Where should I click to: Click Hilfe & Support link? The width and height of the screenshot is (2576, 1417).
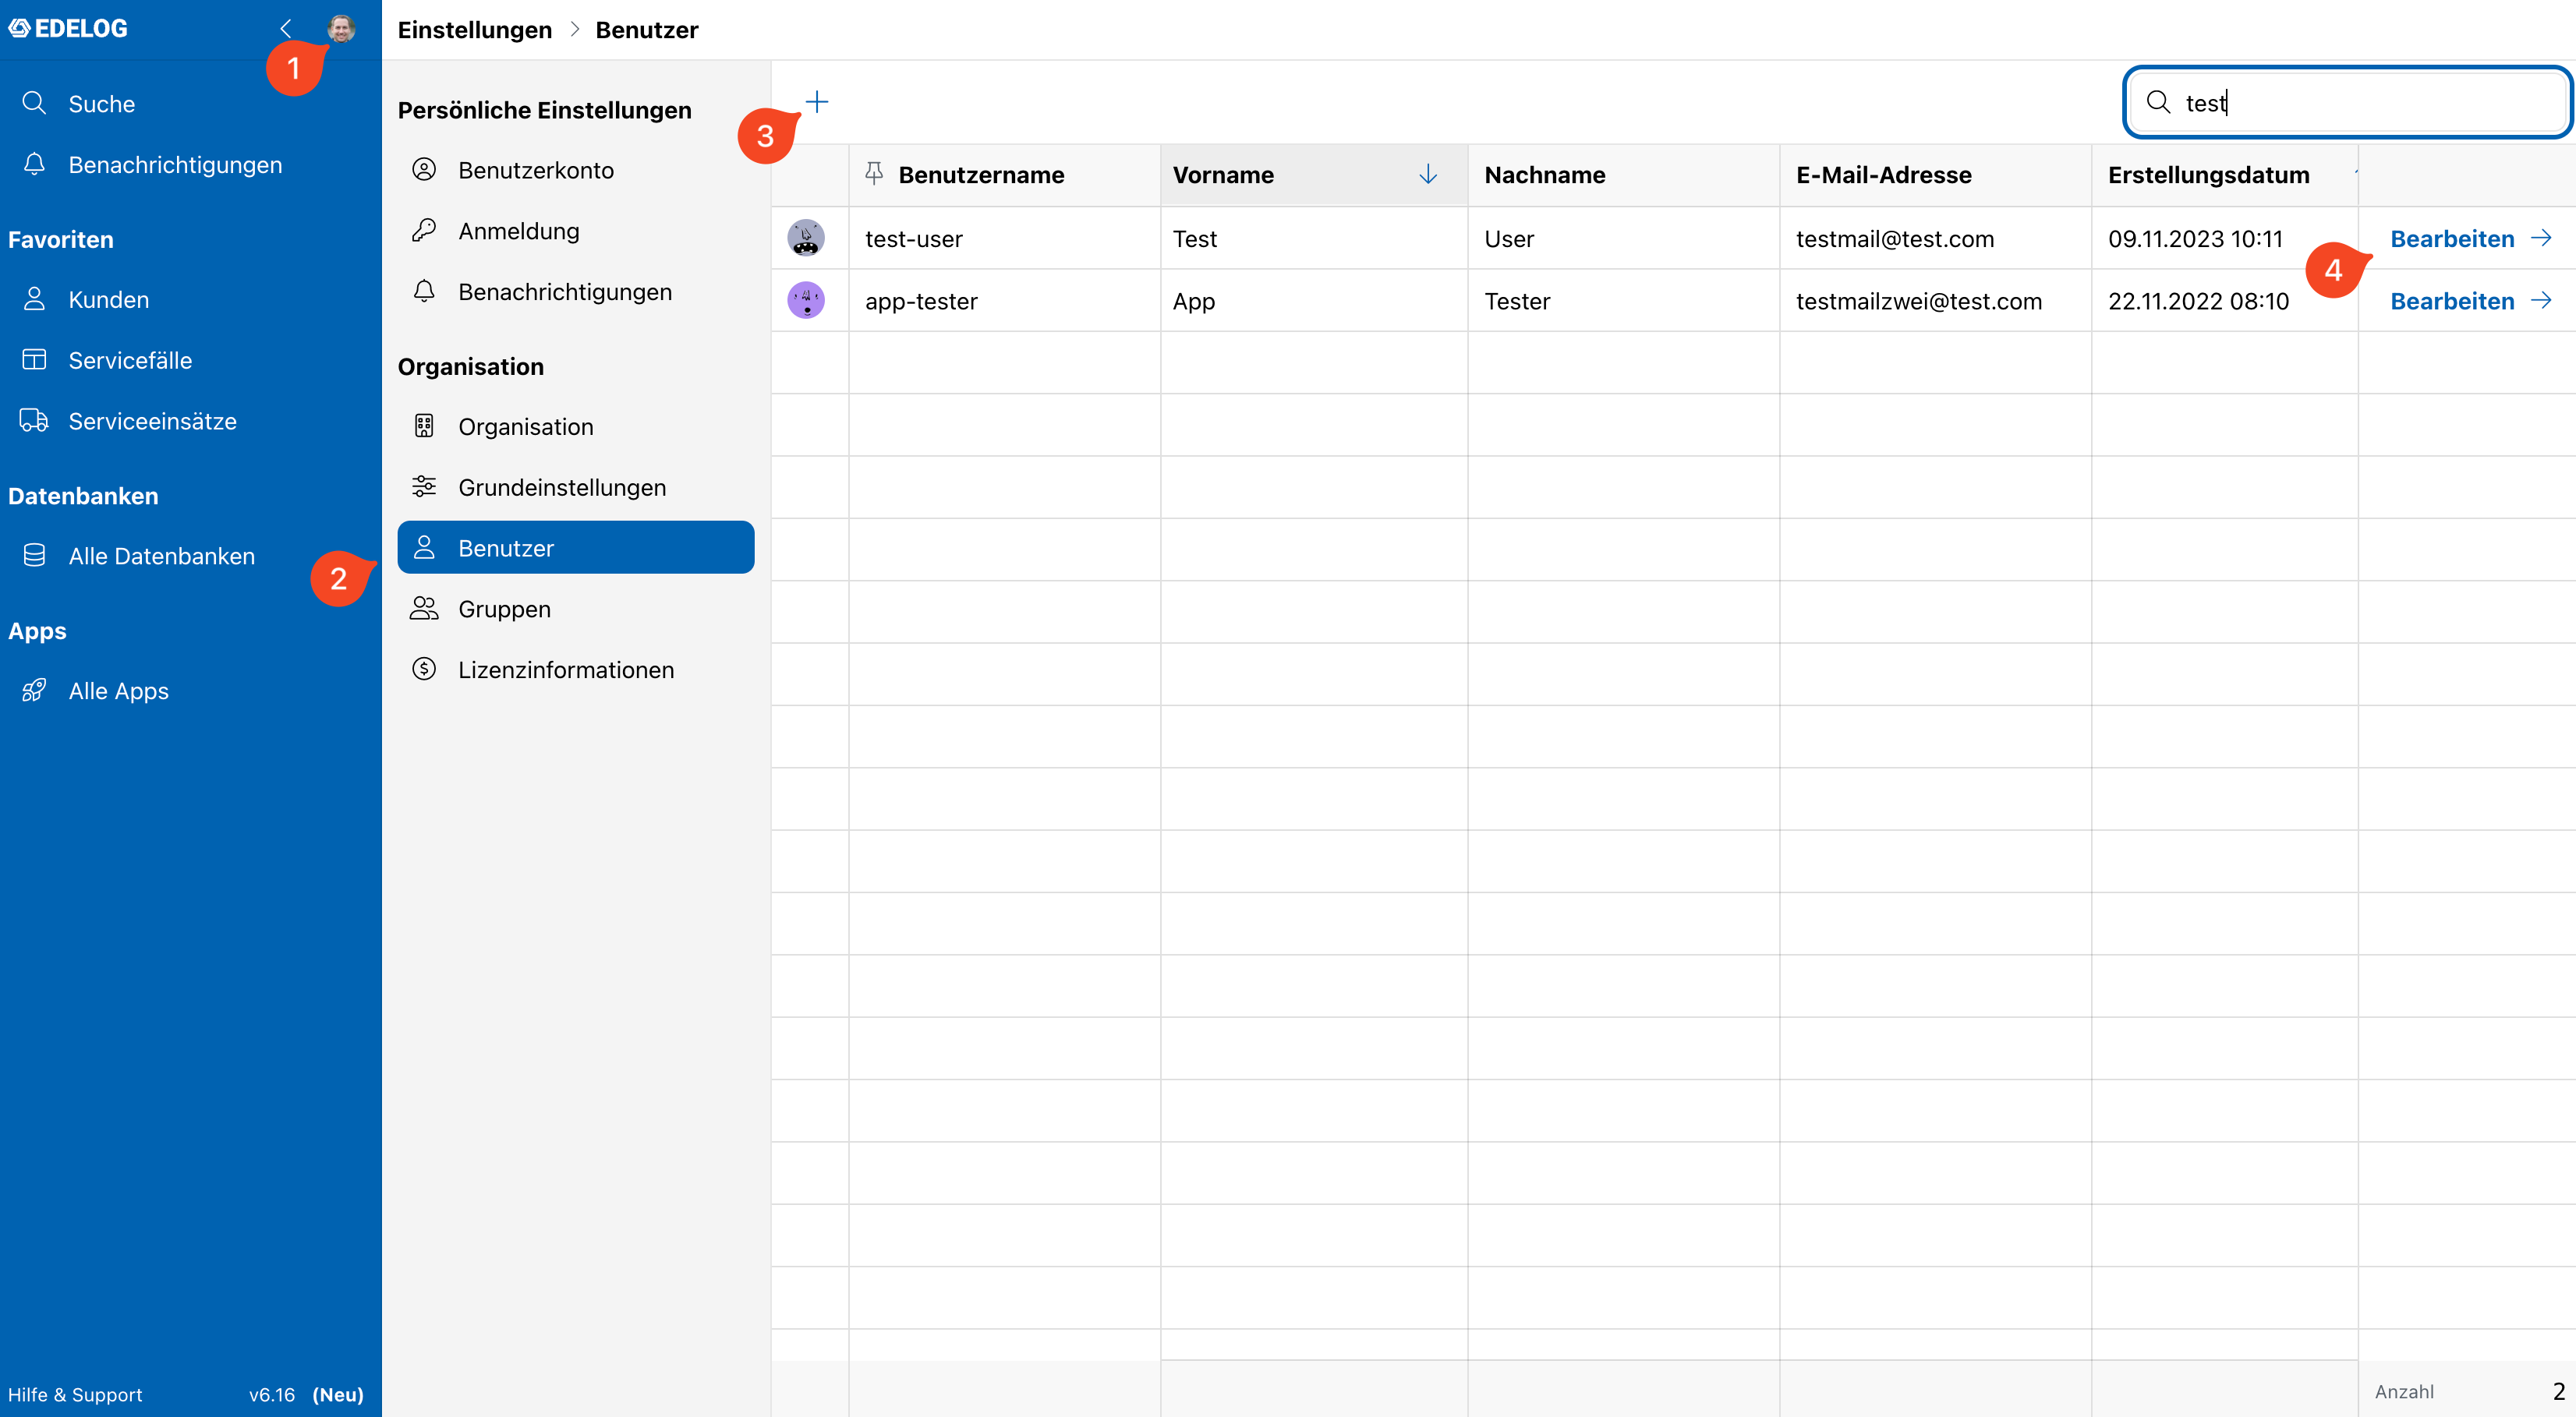pos(75,1394)
